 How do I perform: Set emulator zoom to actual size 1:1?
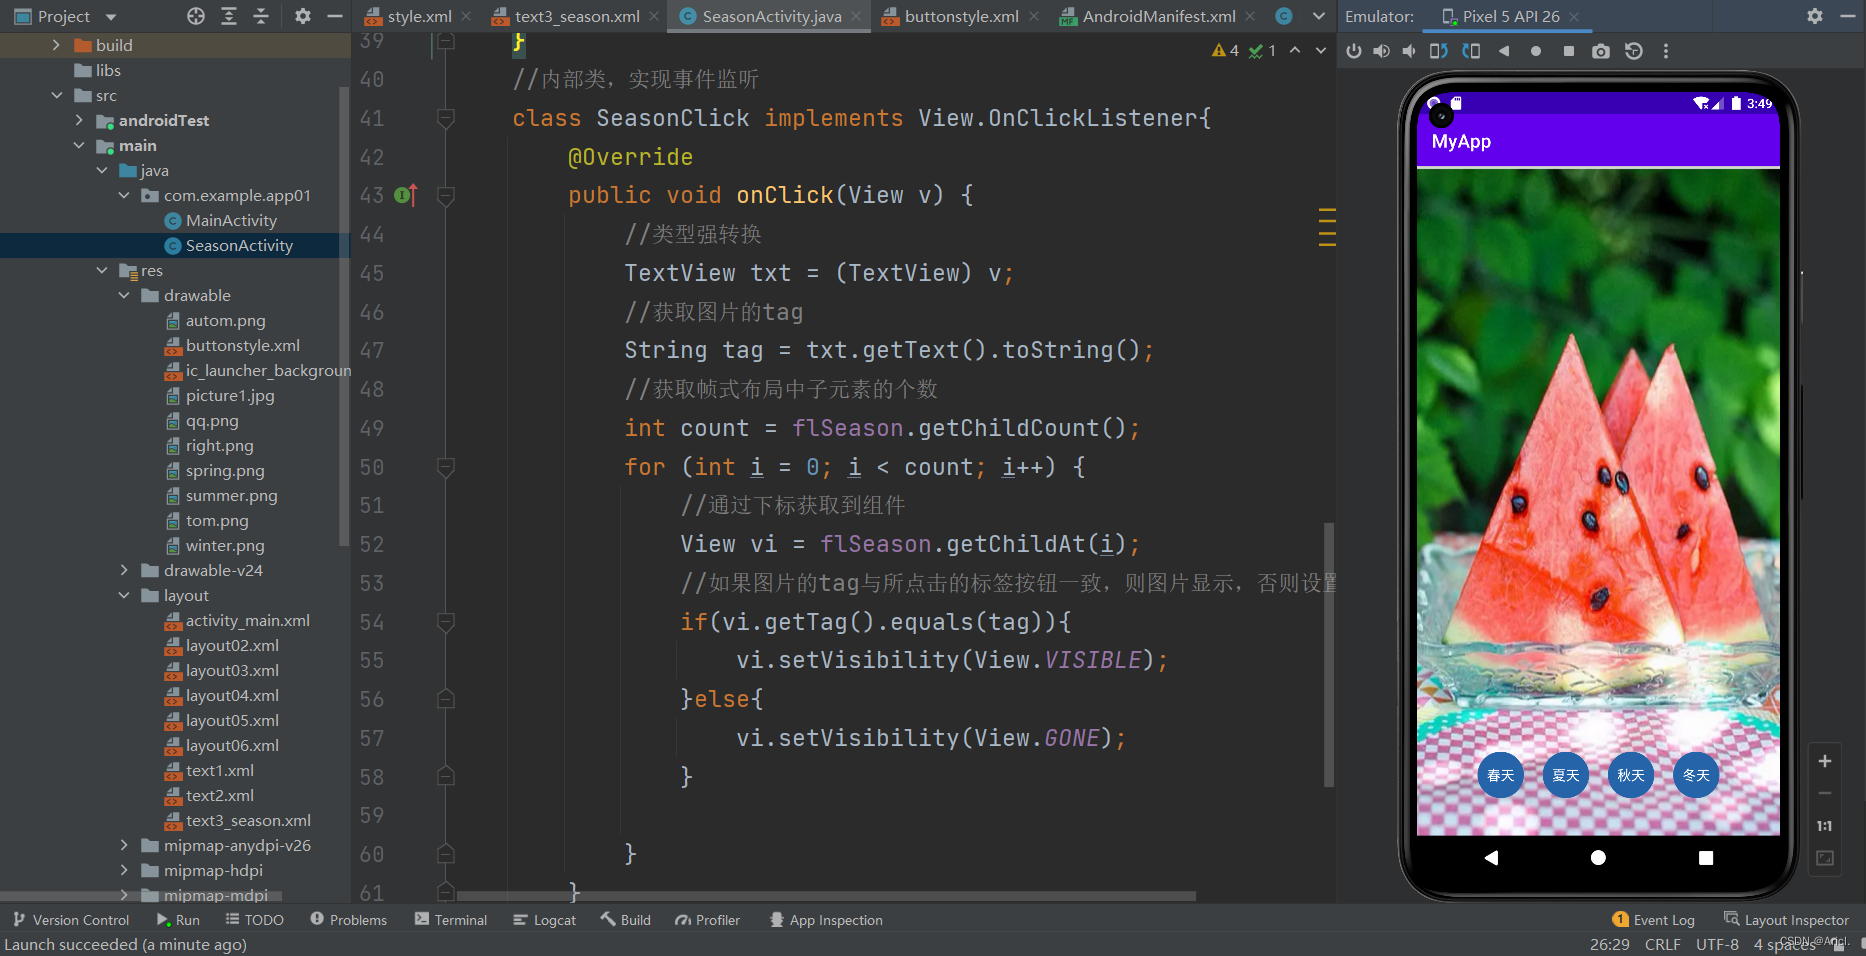[x=1825, y=826]
